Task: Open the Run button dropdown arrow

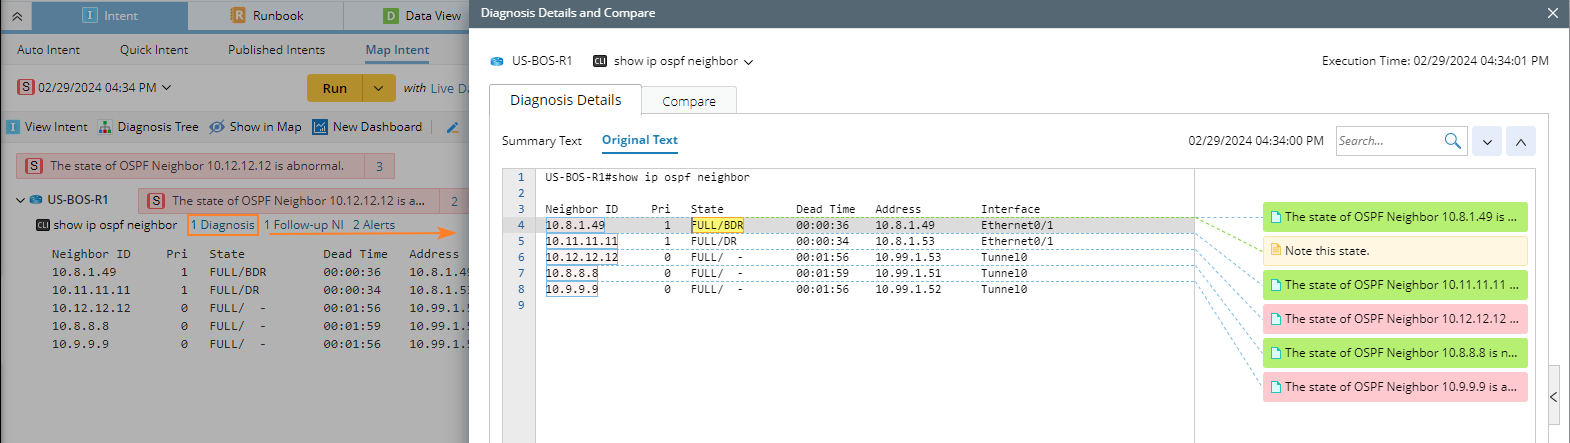Action: pos(378,88)
